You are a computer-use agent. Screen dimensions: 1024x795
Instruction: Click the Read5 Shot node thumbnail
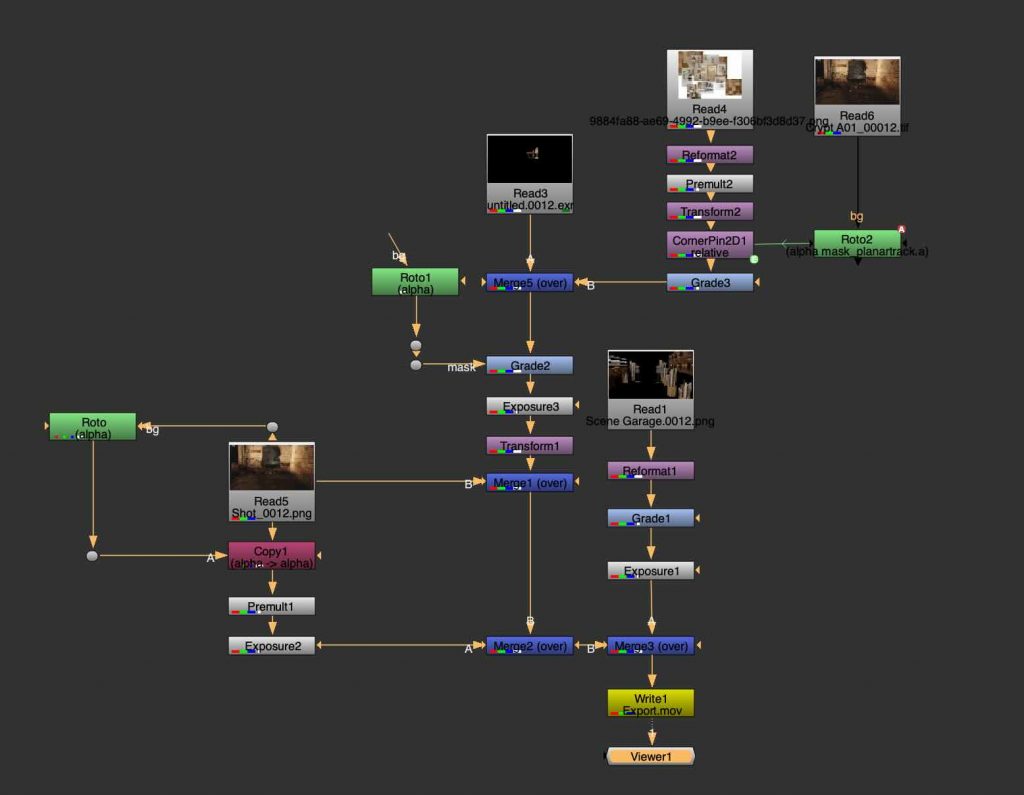click(272, 468)
